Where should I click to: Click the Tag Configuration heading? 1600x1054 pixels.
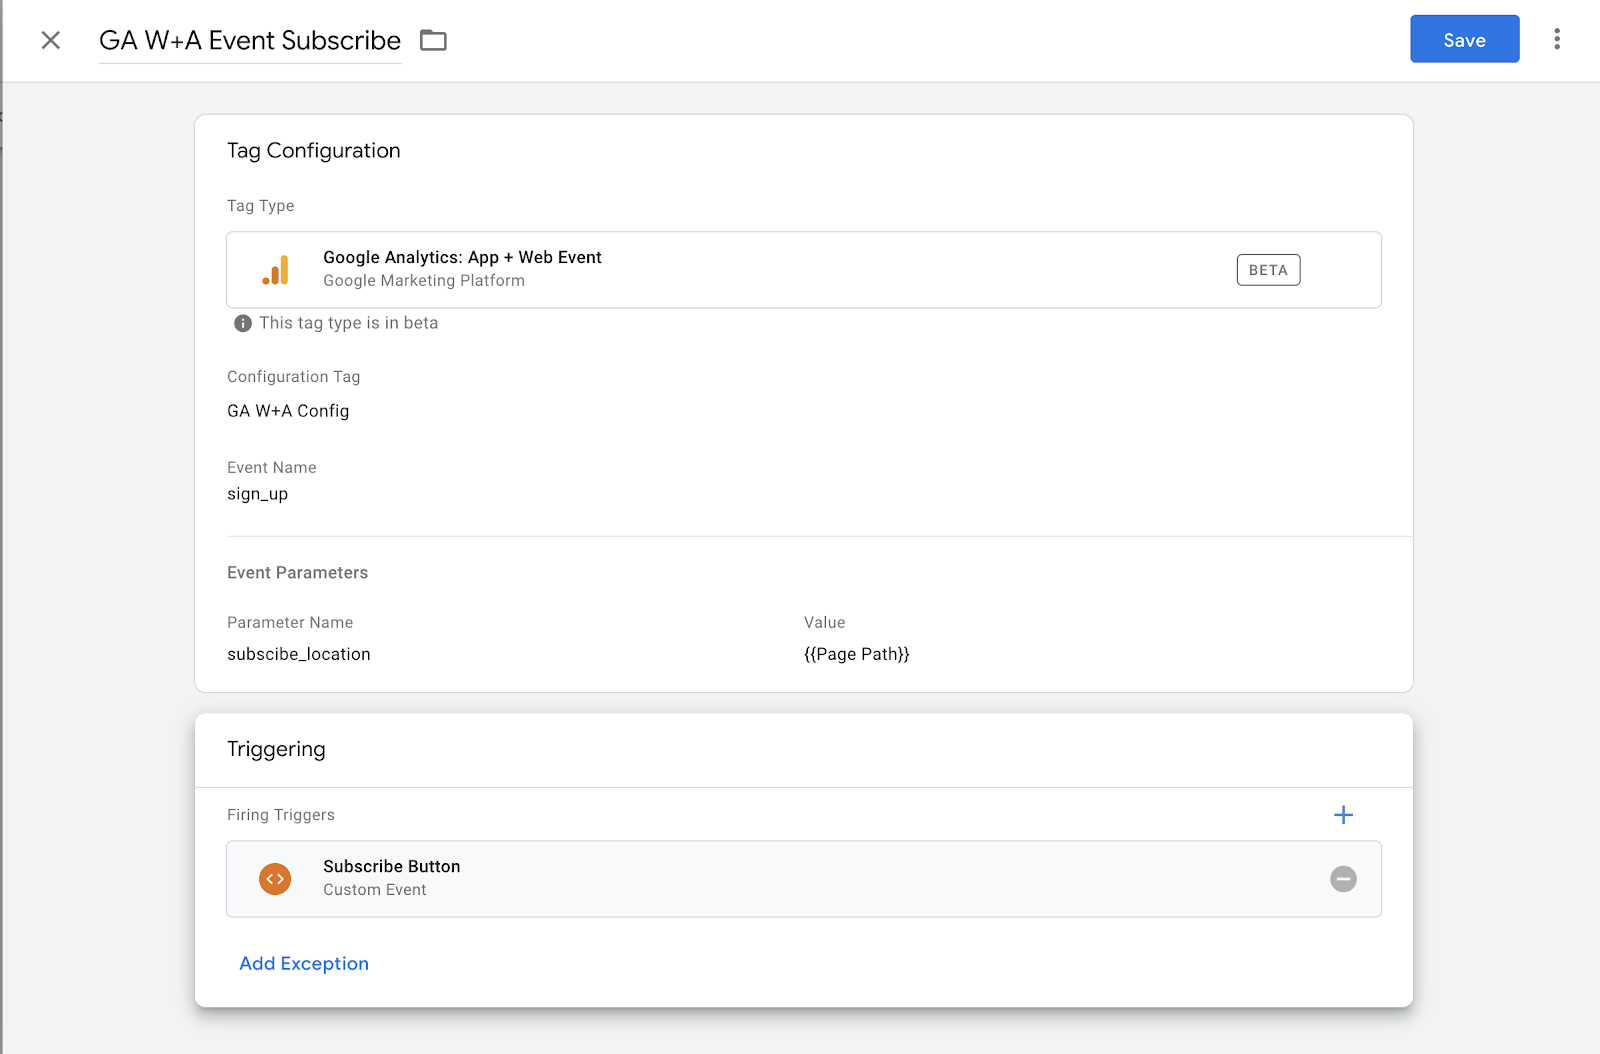pos(313,150)
